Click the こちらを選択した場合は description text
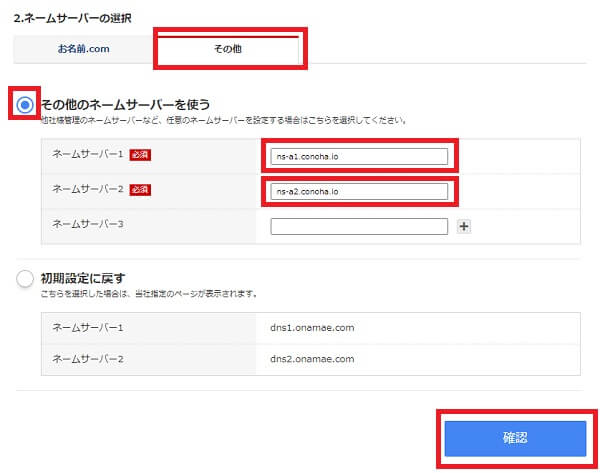Screen dimensions: 600x473 (x=149, y=294)
